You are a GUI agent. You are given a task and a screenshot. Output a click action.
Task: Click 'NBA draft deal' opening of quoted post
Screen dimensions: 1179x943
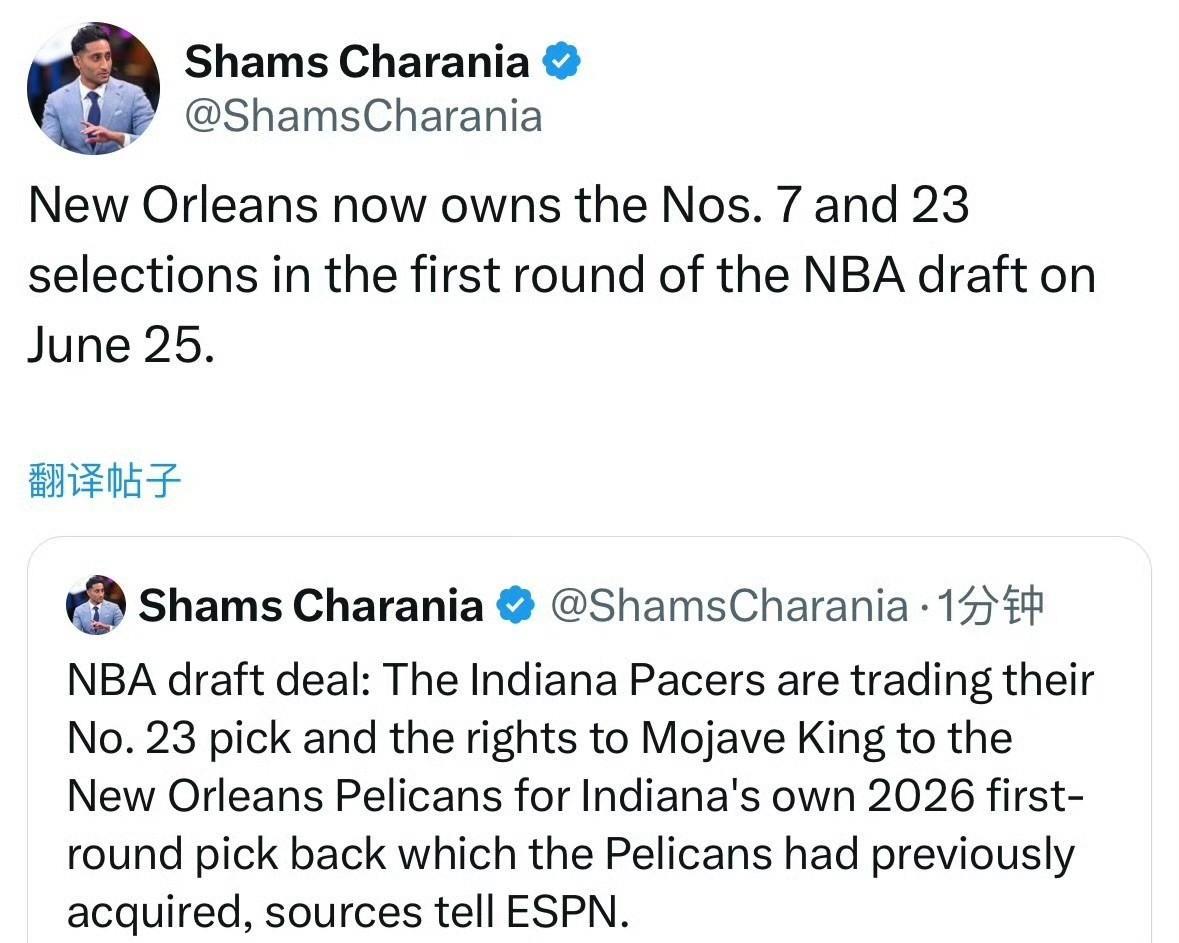click(218, 680)
